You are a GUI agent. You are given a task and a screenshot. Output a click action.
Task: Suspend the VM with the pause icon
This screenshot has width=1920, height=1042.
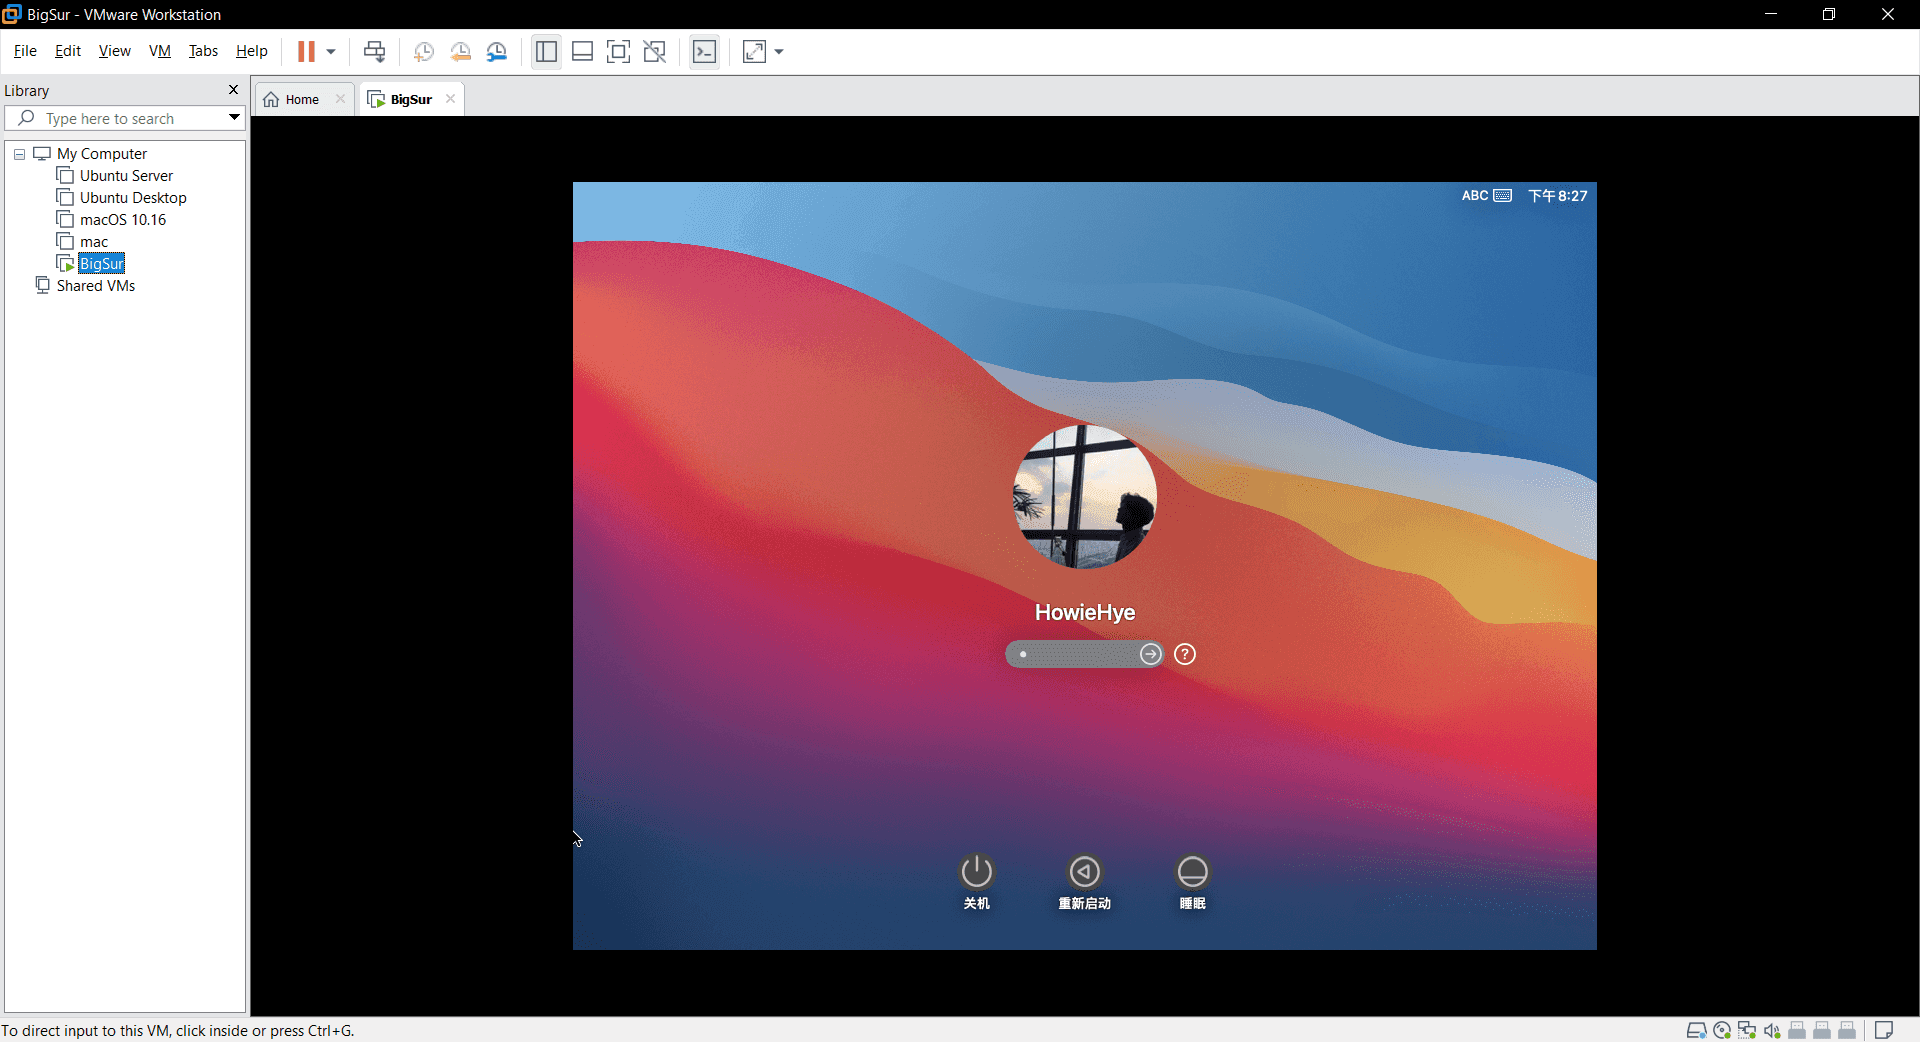pos(306,51)
